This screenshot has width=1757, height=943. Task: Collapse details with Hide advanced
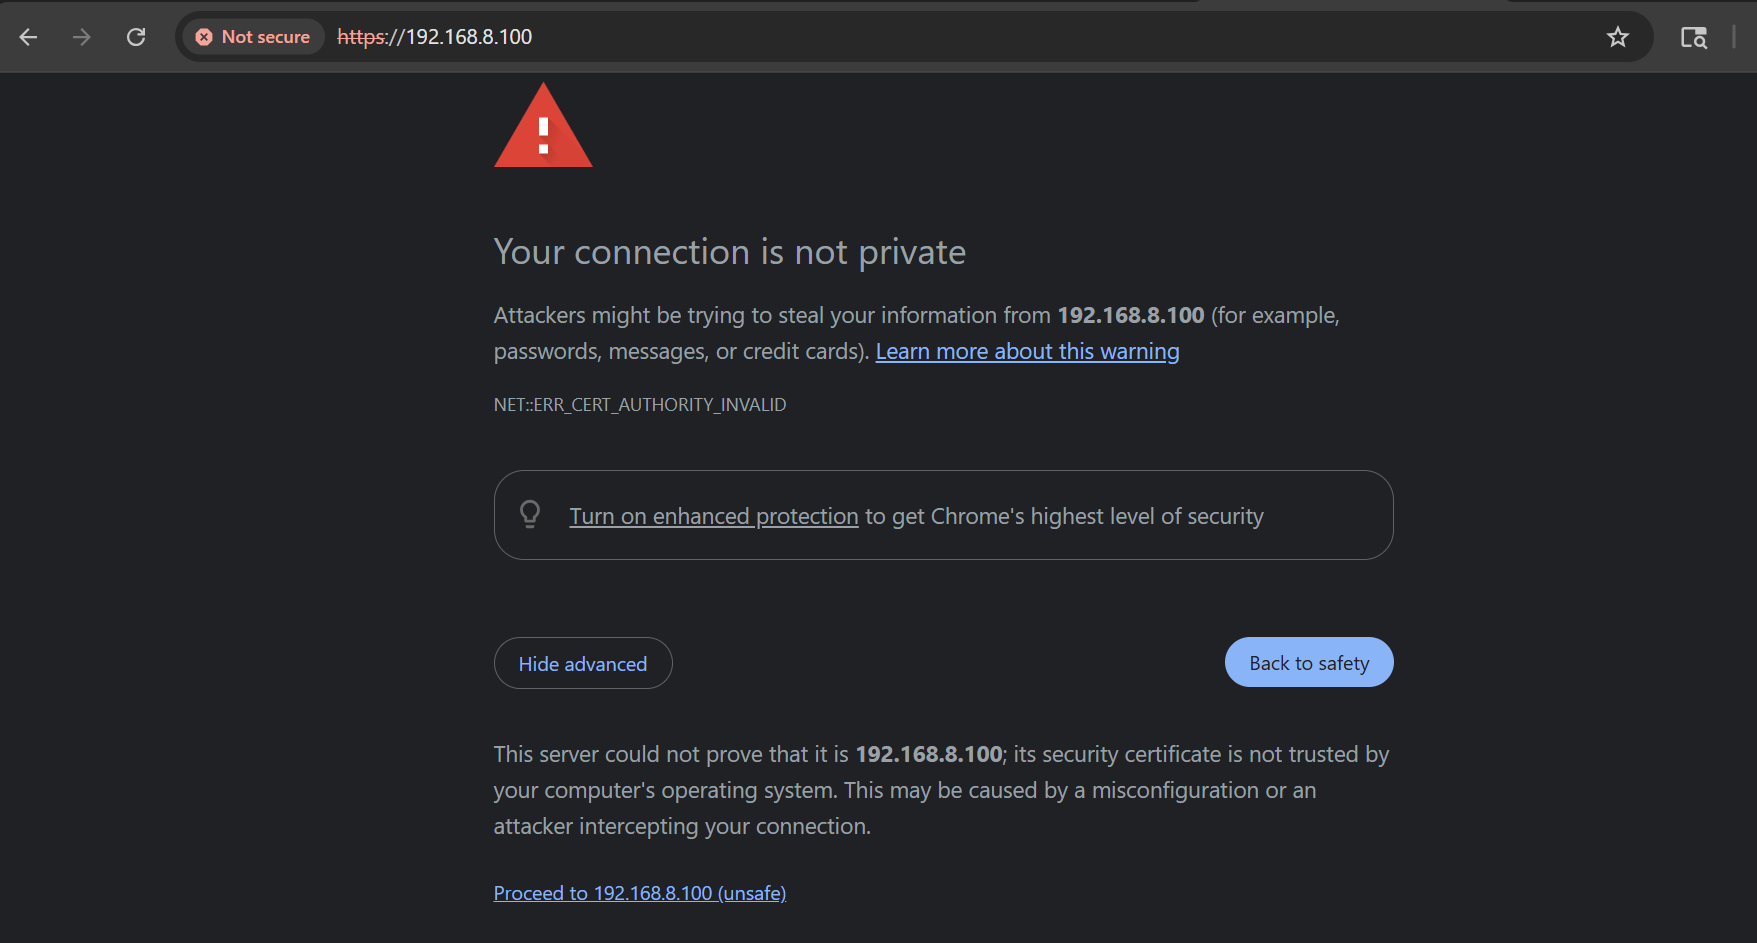[583, 664]
